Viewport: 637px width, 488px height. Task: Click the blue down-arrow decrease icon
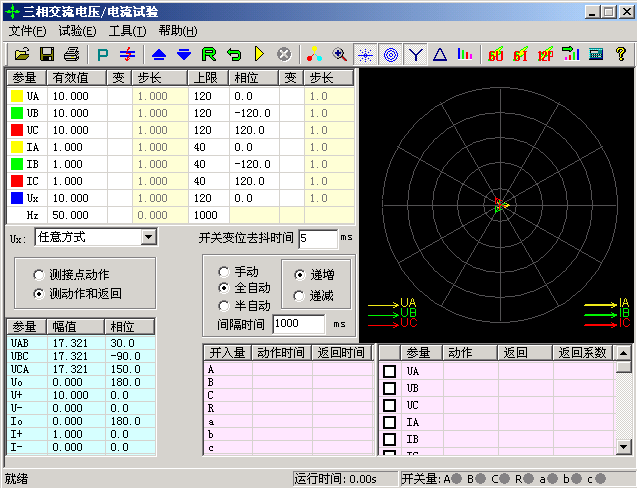click(184, 54)
